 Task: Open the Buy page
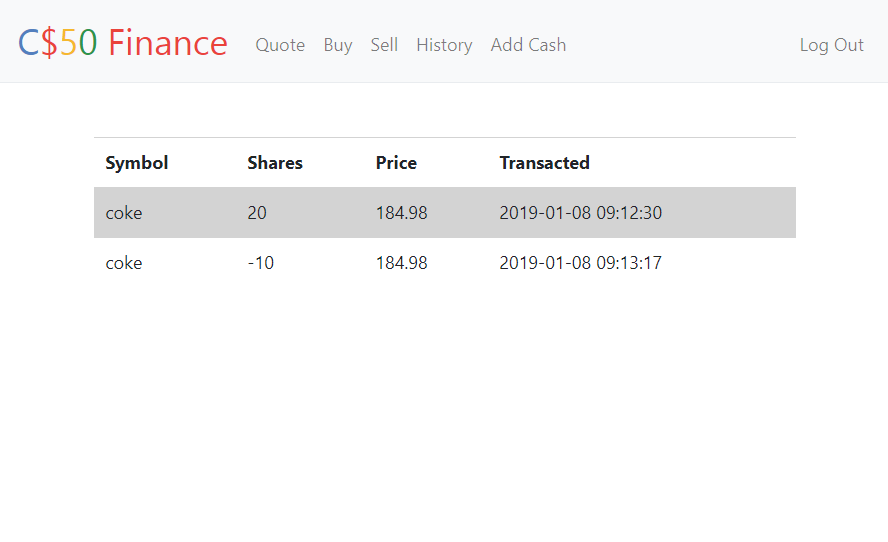(x=338, y=45)
